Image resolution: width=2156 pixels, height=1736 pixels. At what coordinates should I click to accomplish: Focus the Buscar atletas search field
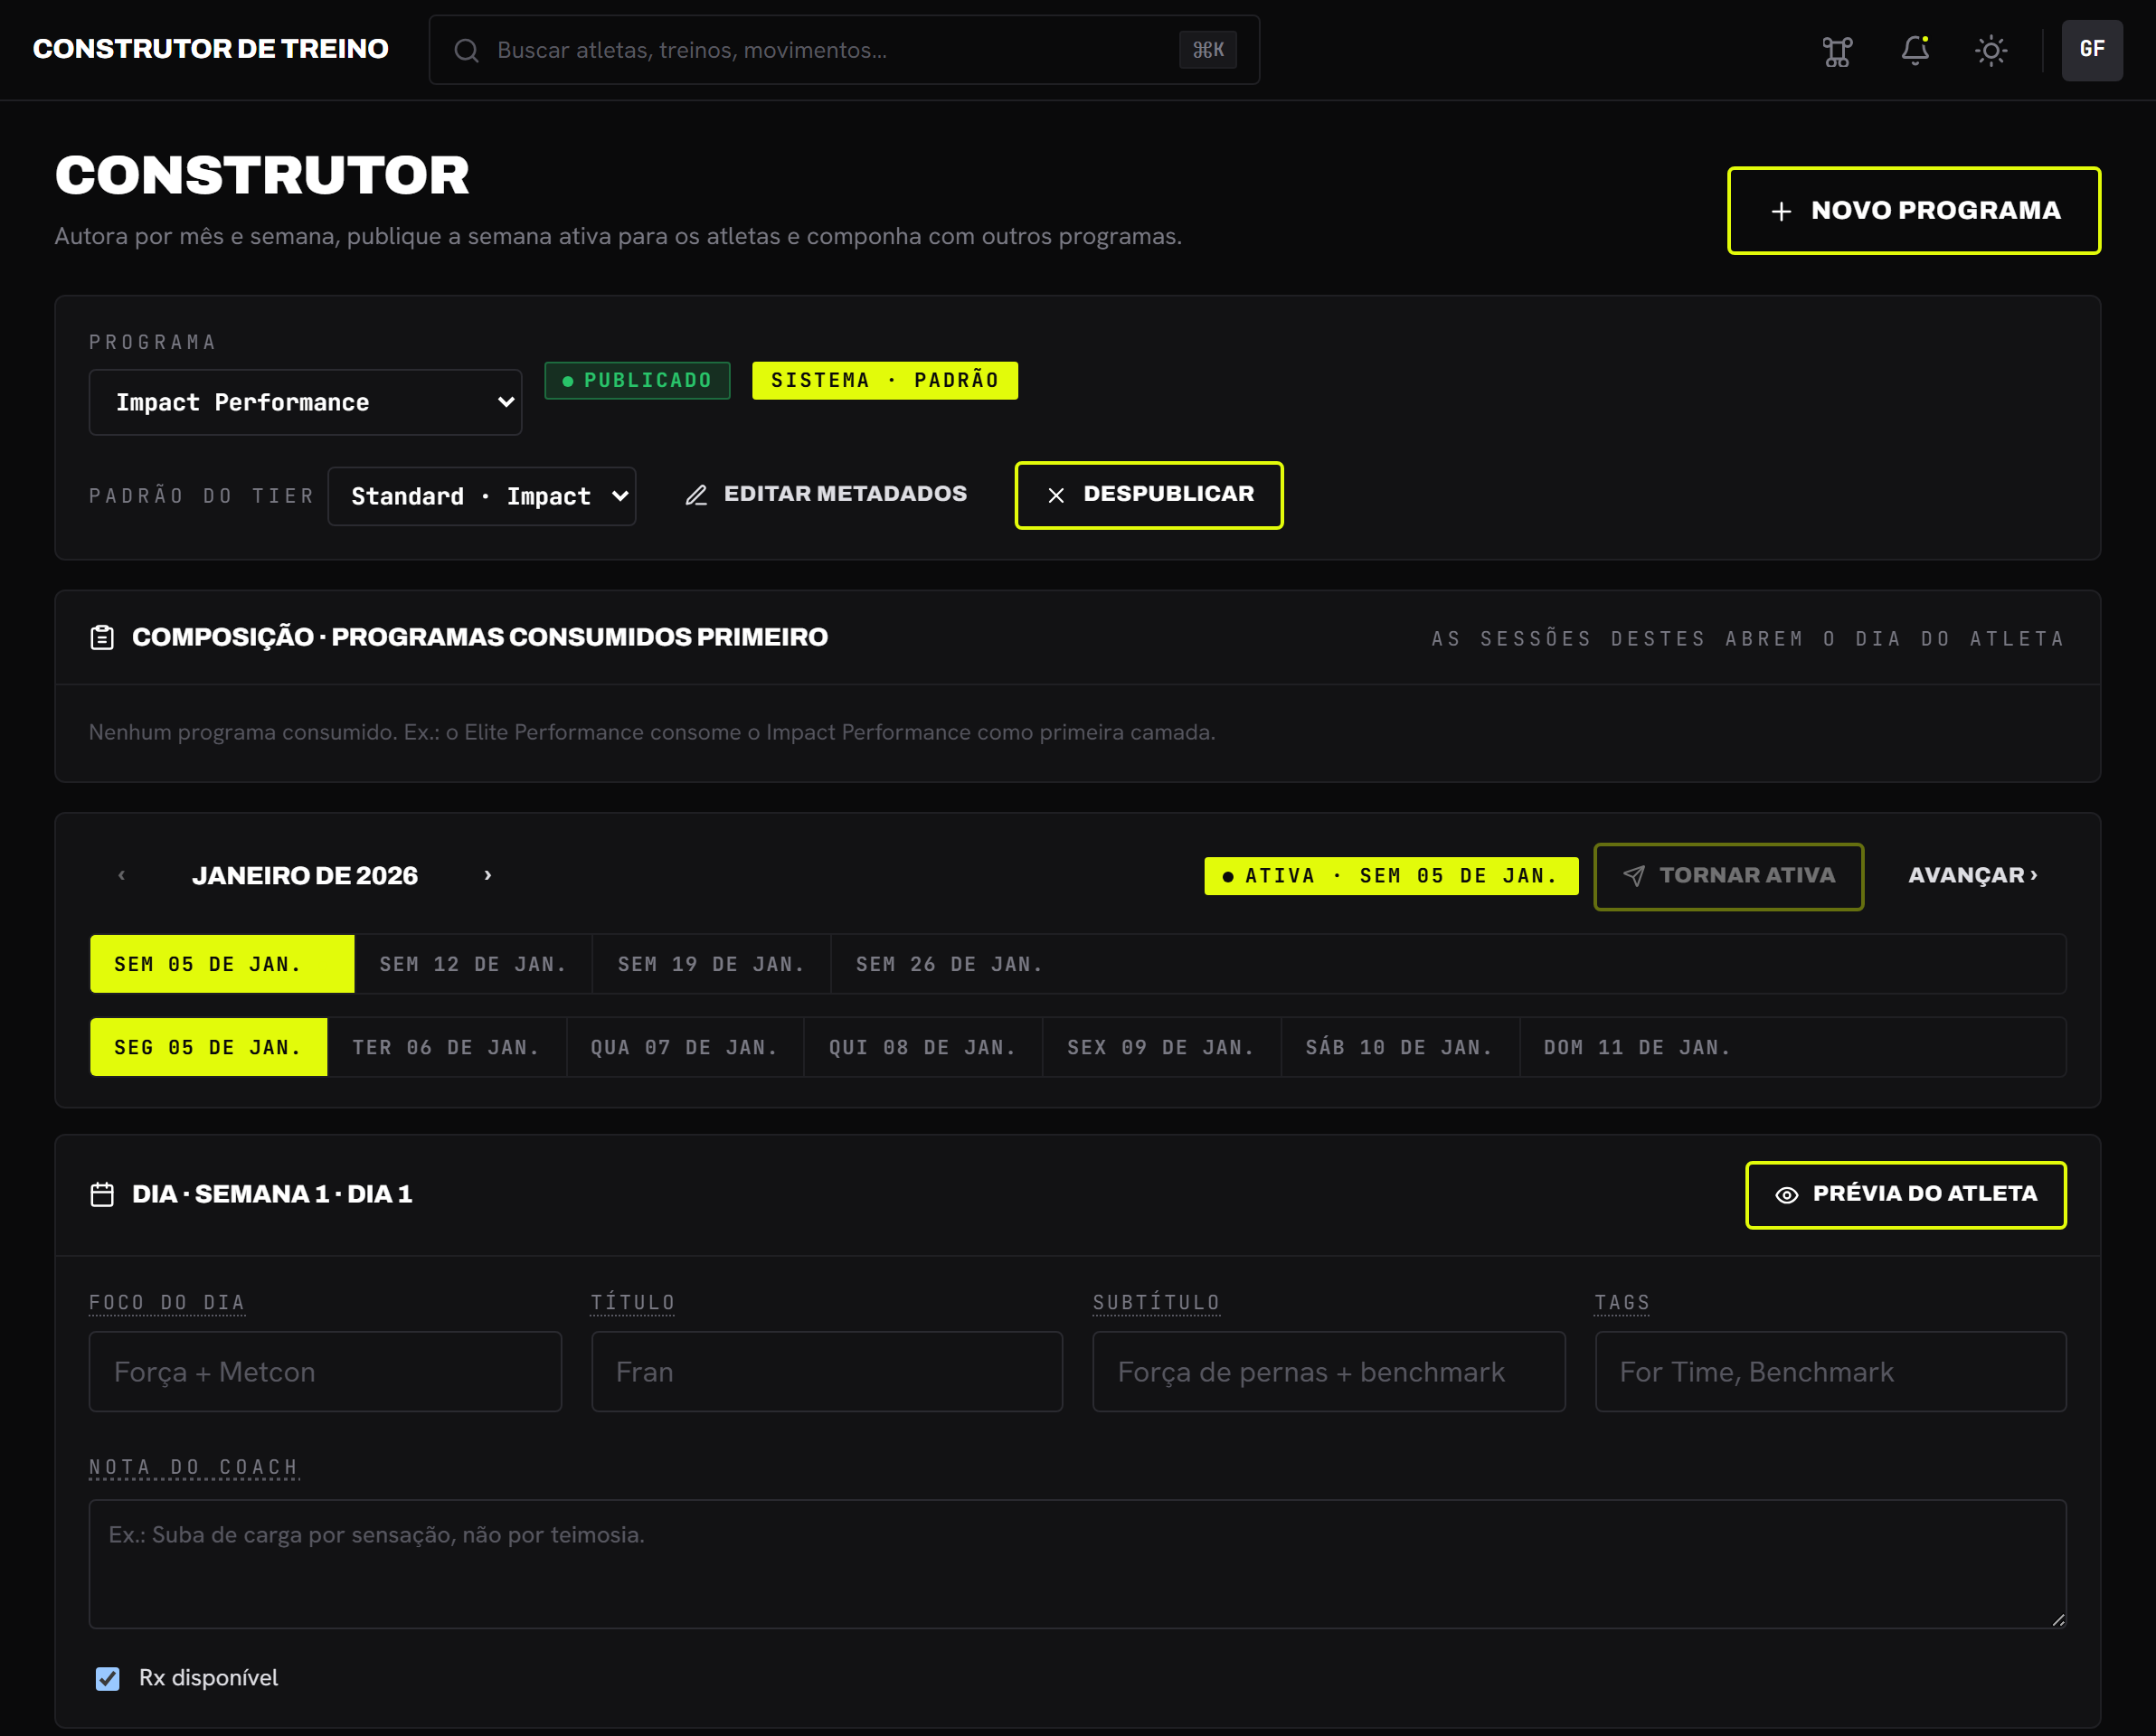(844, 50)
